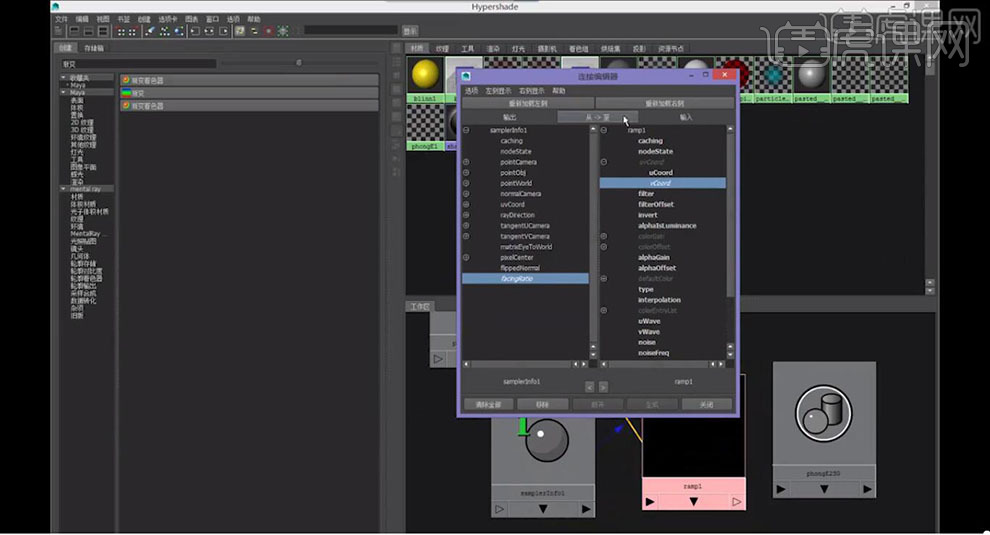990x535 pixels.
Task: Open the Edit menu in Hypershade
Action: pos(82,19)
